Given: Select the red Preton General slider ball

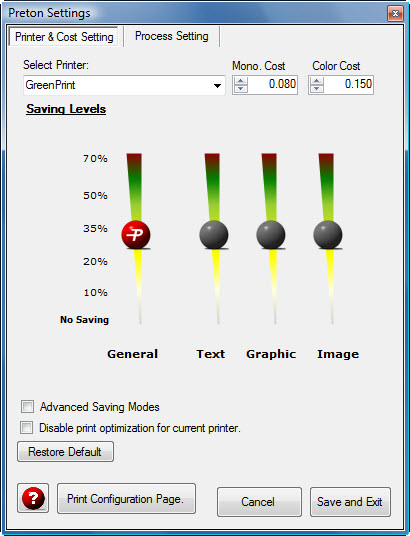Looking at the screenshot, I should [136, 234].
